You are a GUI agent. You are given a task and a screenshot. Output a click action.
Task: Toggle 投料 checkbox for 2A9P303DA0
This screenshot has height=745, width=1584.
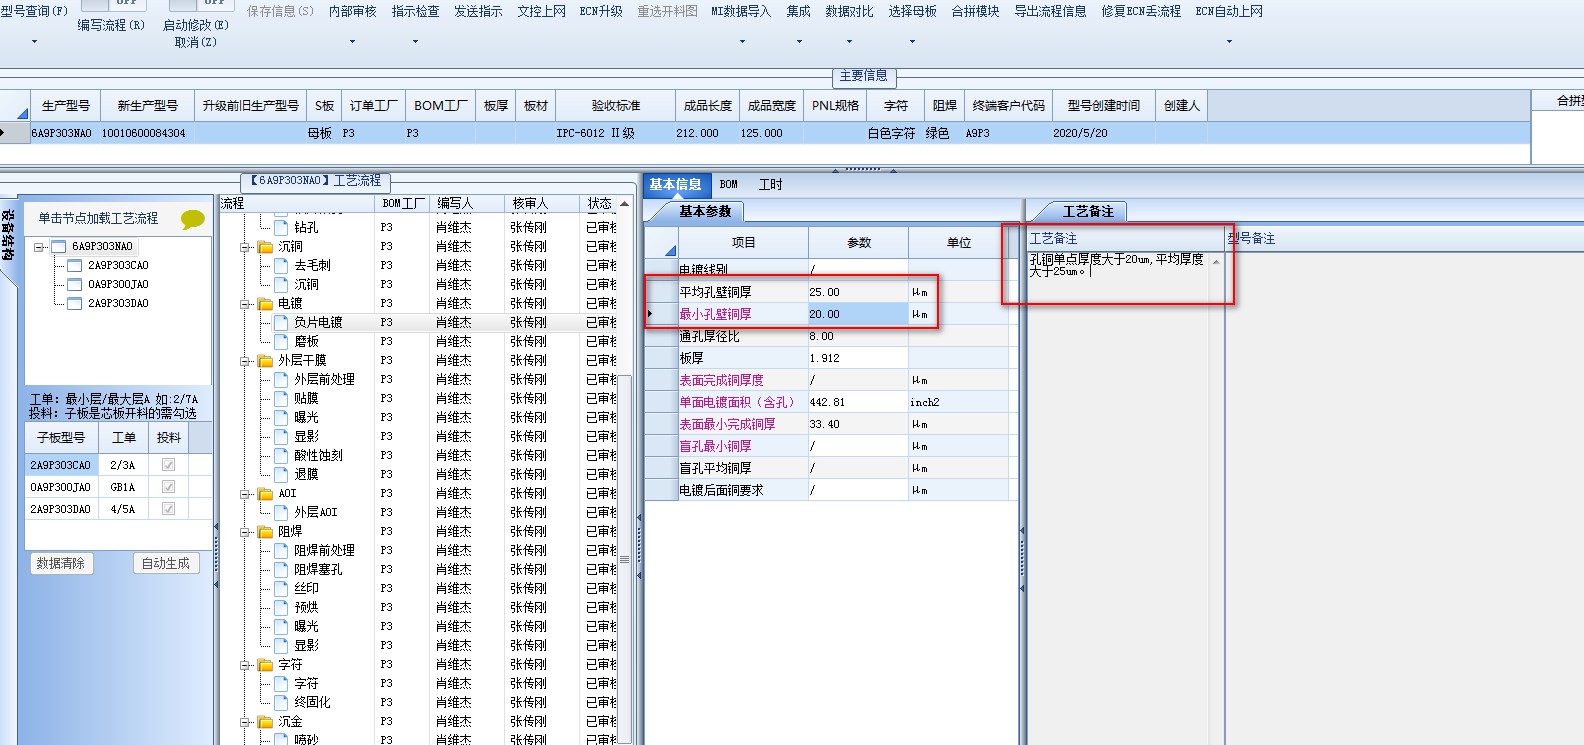(x=168, y=509)
